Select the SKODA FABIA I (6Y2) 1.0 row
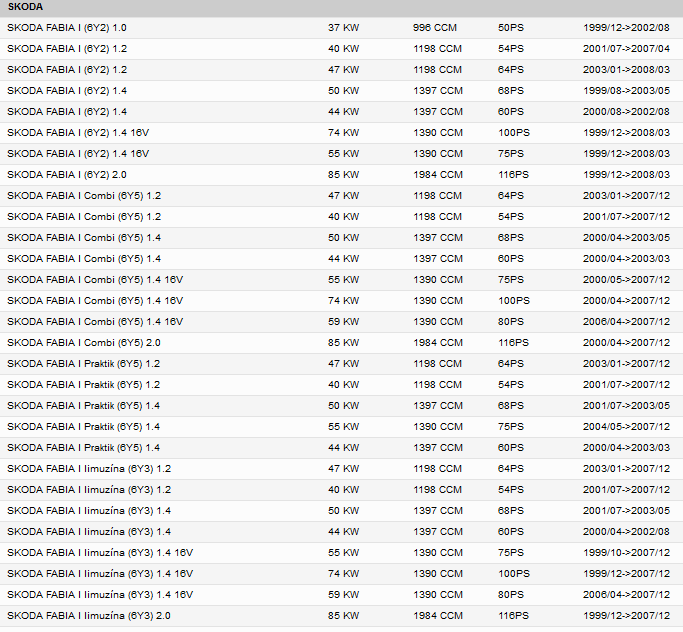The height and width of the screenshot is (632, 683). pos(67,28)
